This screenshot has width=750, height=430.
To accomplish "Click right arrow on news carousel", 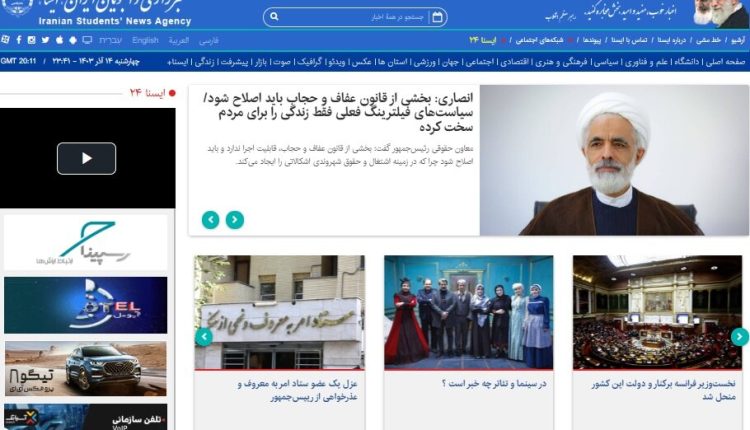I will click(740, 337).
